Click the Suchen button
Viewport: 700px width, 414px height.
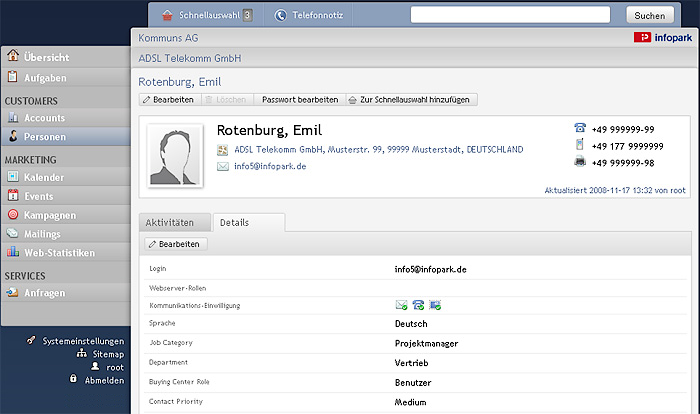(x=650, y=15)
